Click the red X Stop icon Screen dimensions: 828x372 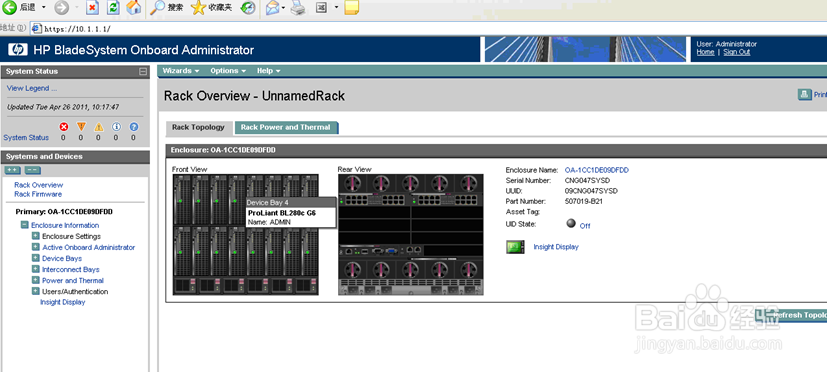[92, 7]
